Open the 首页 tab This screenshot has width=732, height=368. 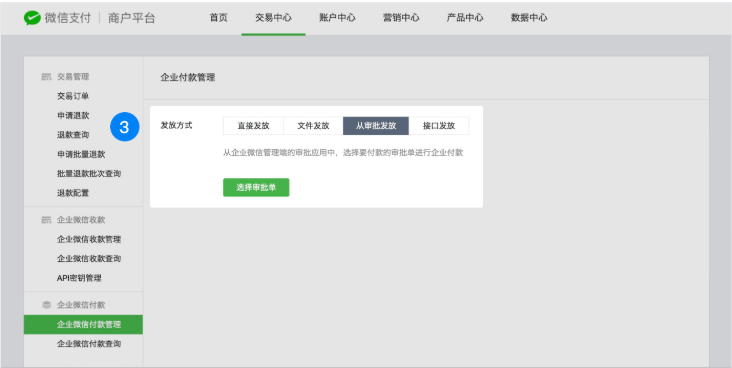tap(218, 18)
